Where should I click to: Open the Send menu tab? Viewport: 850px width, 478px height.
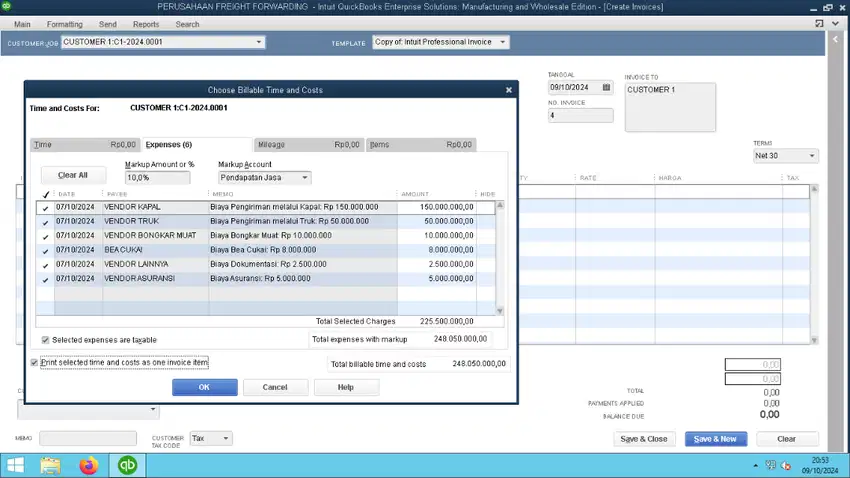[108, 24]
